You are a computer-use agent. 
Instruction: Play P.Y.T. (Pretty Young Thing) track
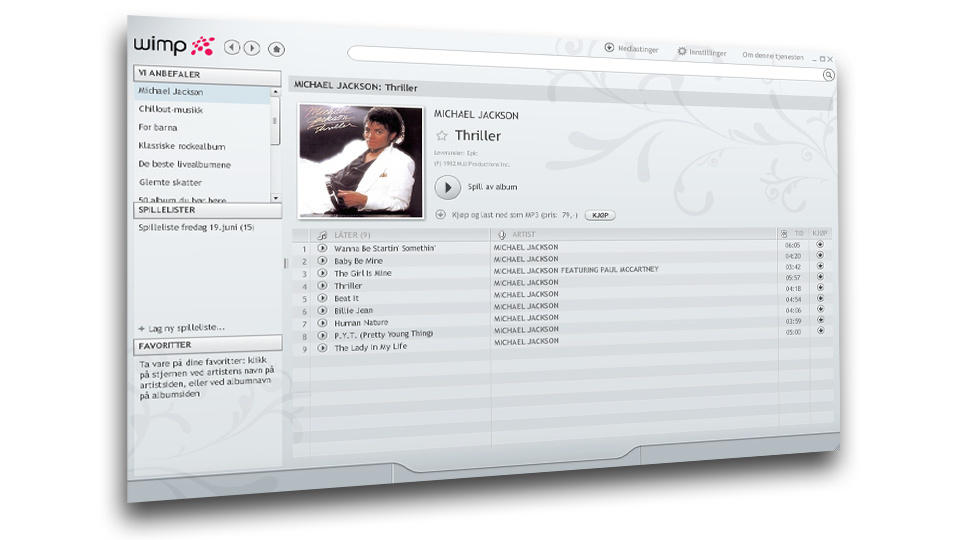tap(322, 336)
